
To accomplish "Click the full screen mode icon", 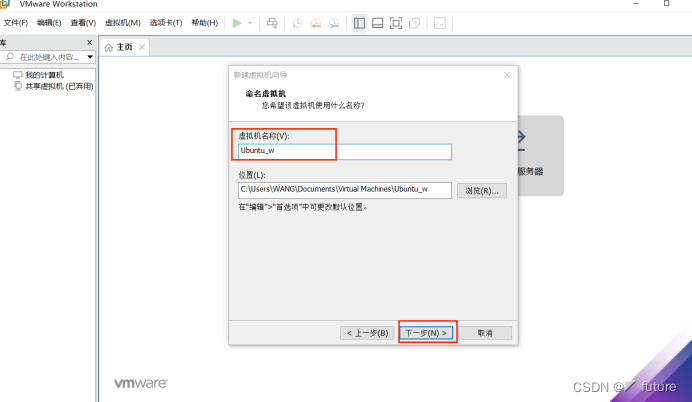I will coord(396,23).
